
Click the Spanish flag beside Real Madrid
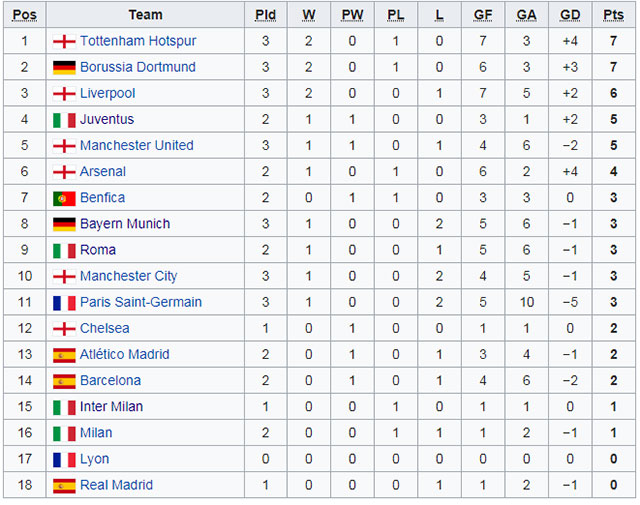coord(64,485)
